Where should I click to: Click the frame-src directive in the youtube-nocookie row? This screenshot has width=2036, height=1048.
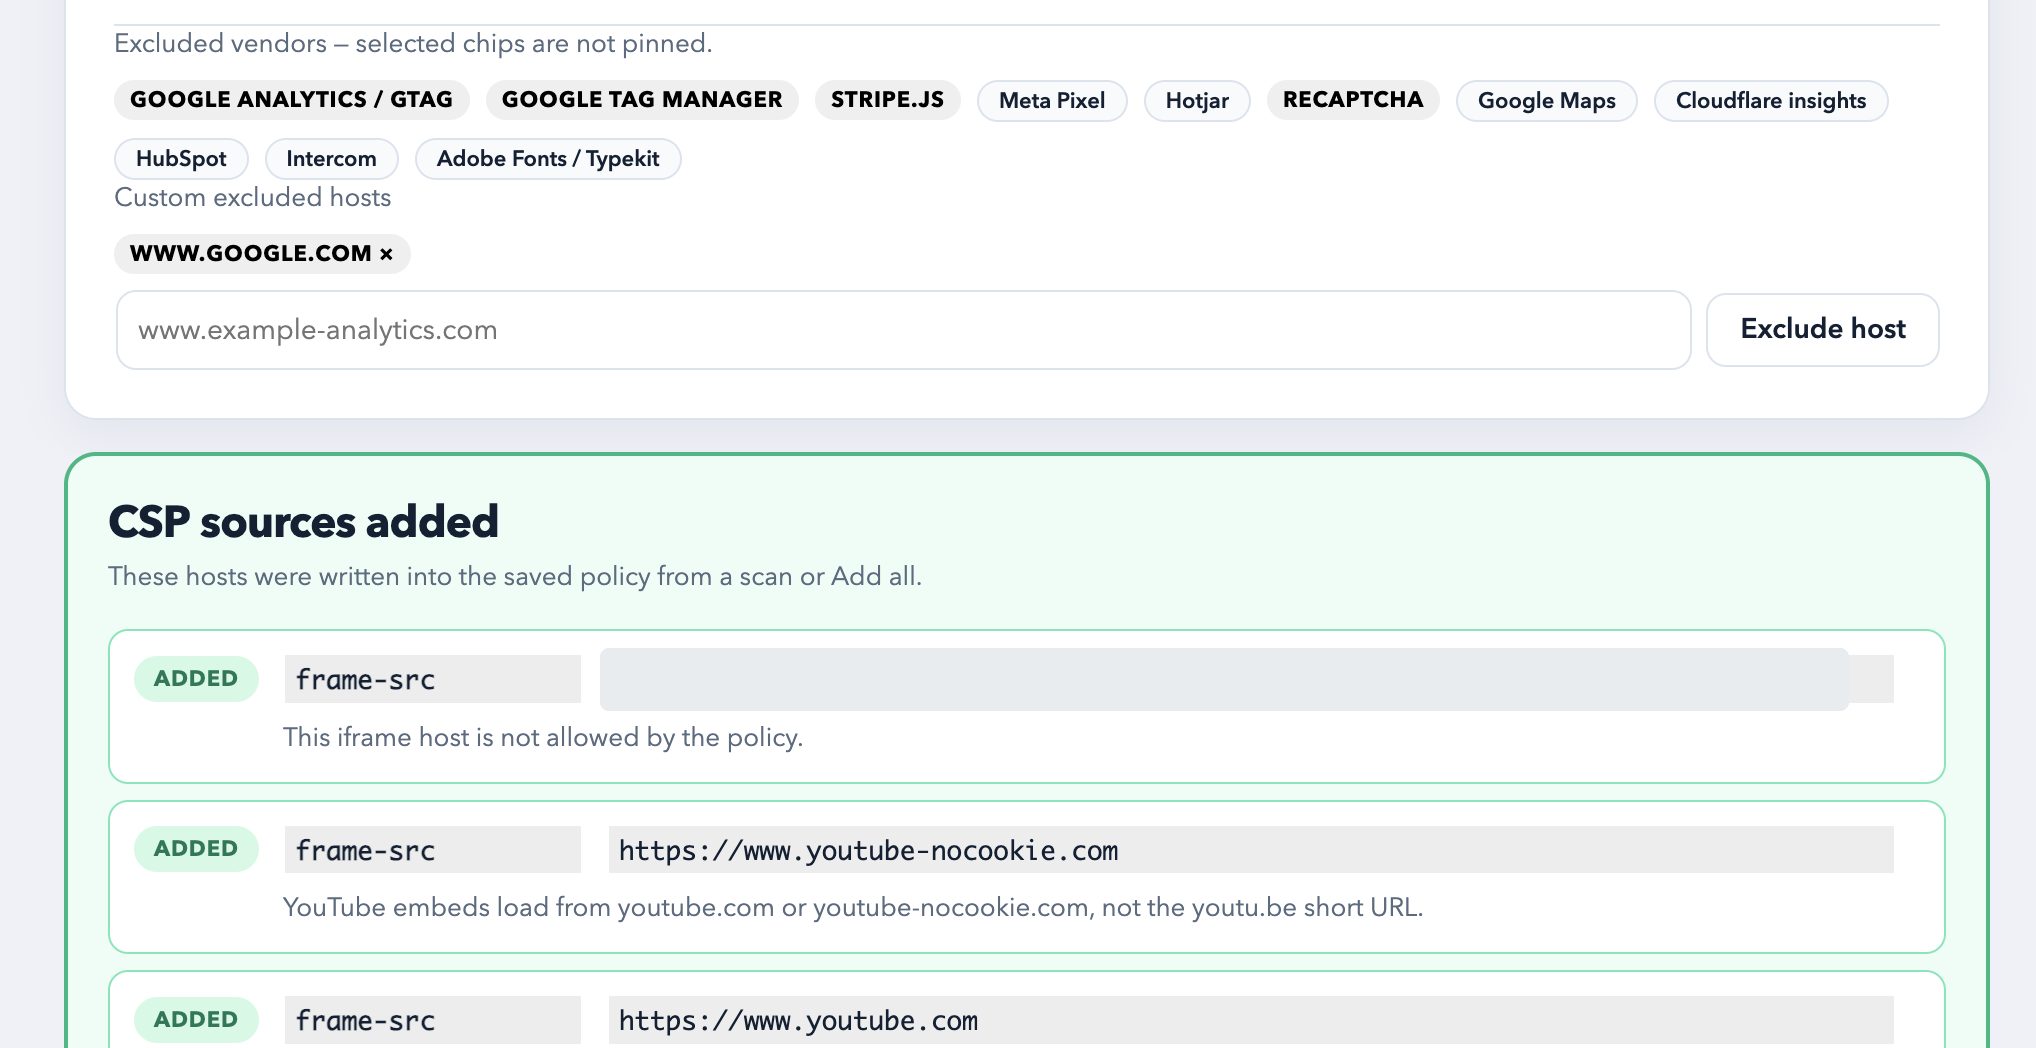[432, 850]
